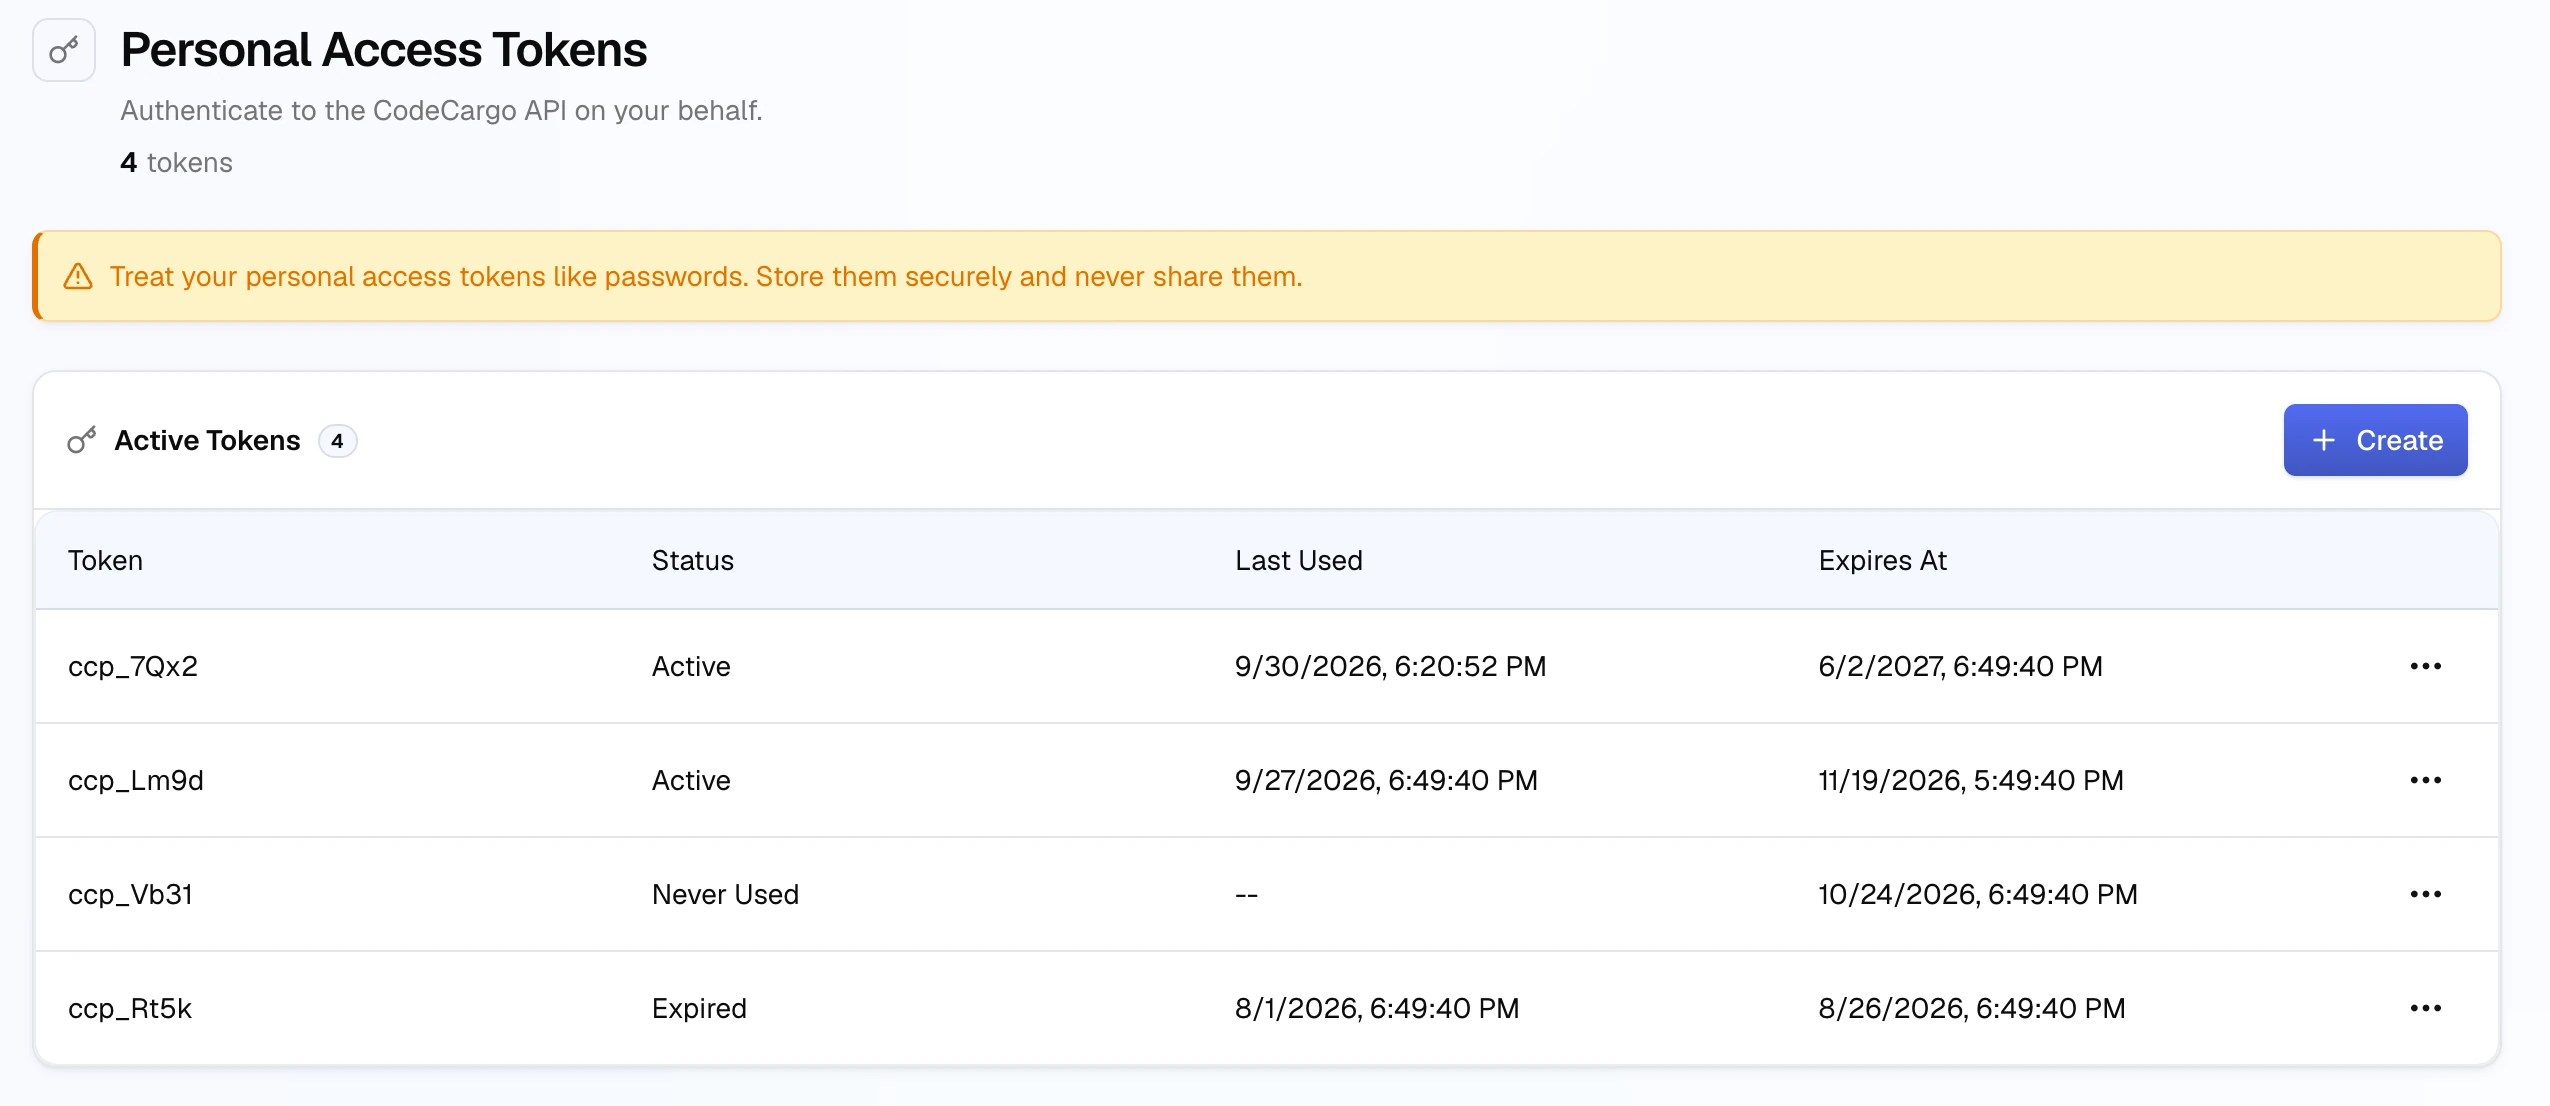Select the ccp_Vb31 token name

(130, 895)
